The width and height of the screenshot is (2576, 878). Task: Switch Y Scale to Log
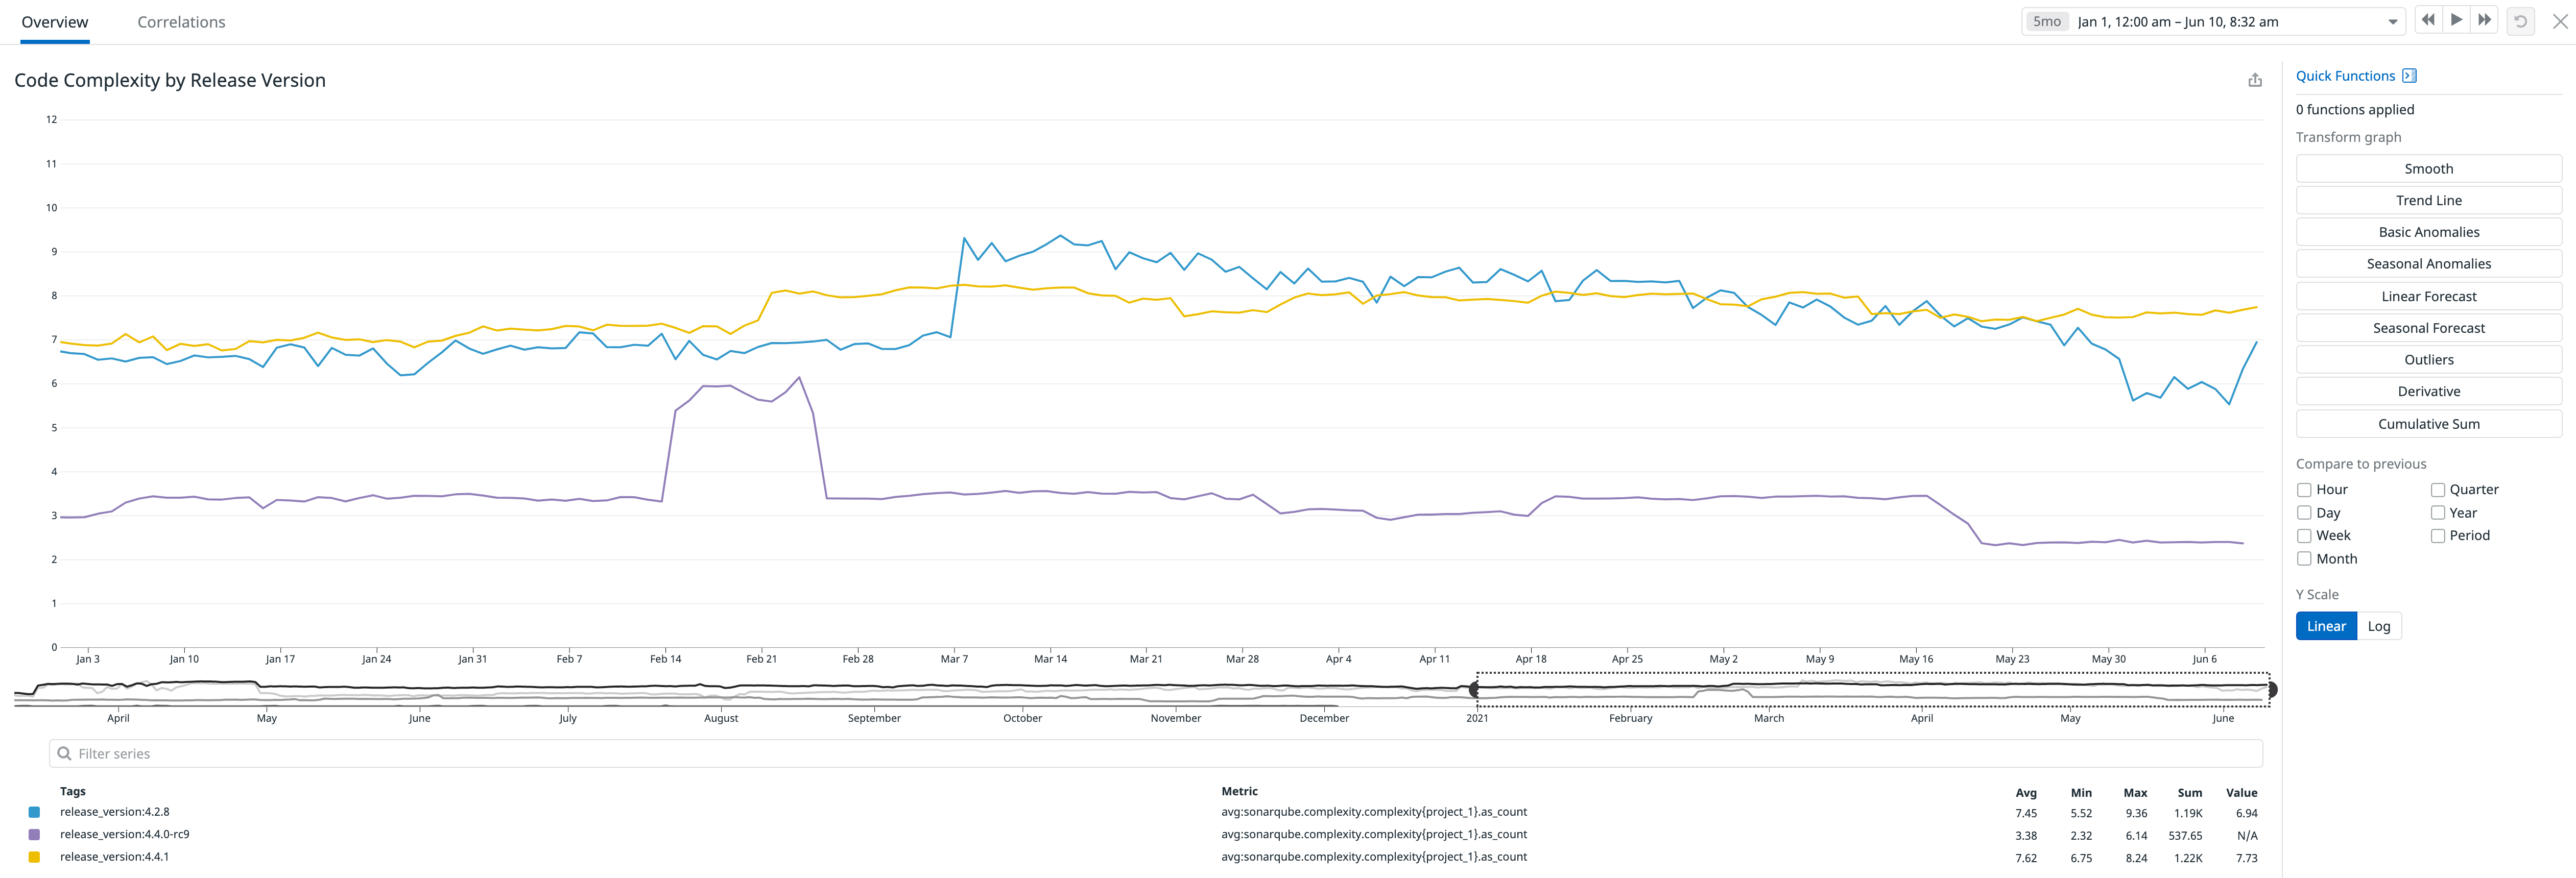pyautogui.click(x=2380, y=625)
